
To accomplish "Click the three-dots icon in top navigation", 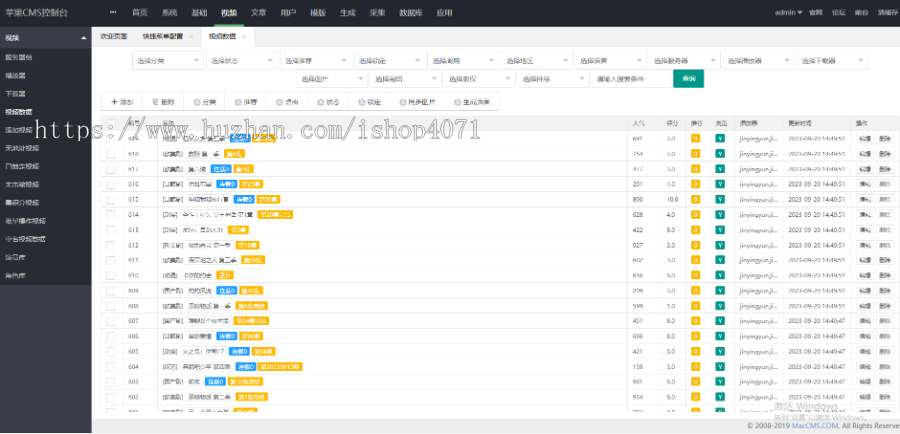I will [112, 13].
